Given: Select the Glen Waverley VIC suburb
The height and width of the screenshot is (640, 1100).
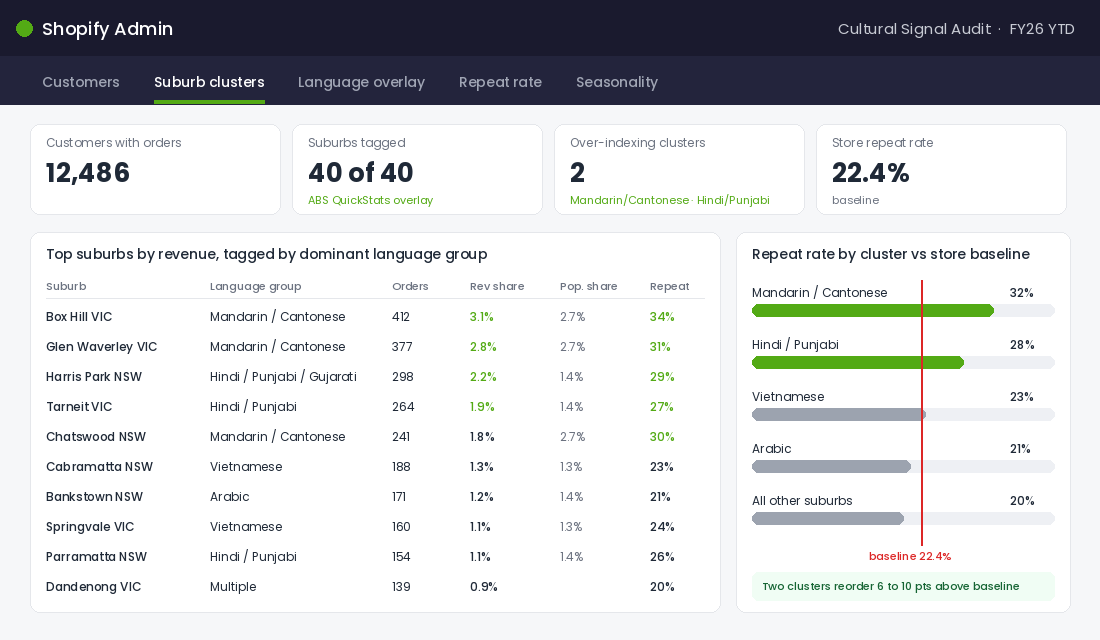Looking at the screenshot, I should click(x=102, y=347).
